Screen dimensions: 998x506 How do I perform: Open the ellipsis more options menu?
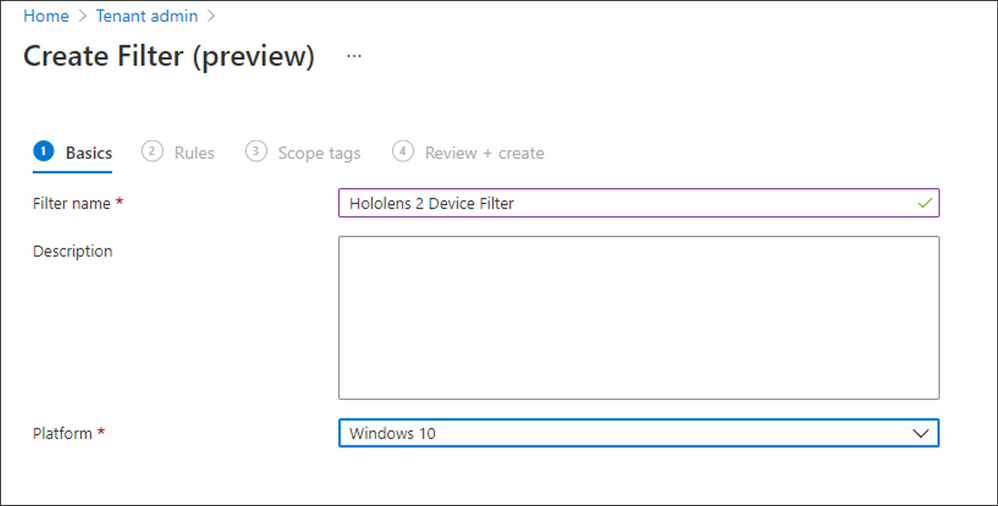[x=354, y=56]
